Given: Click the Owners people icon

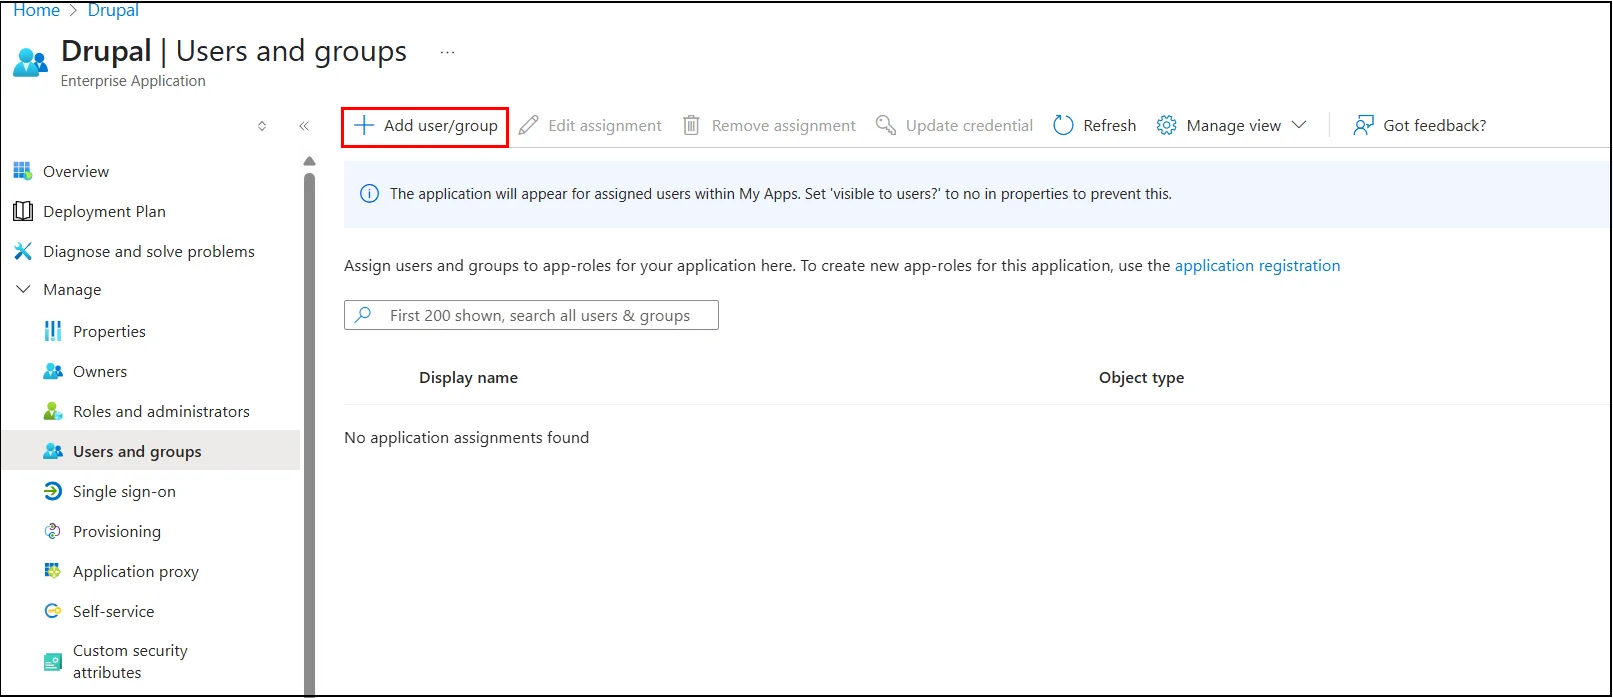Looking at the screenshot, I should (x=53, y=371).
